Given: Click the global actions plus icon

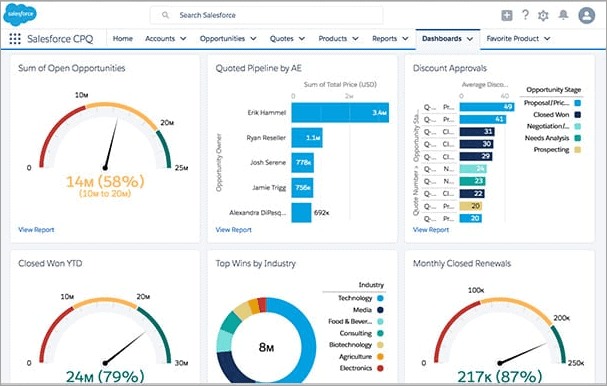Looking at the screenshot, I should pos(507,15).
